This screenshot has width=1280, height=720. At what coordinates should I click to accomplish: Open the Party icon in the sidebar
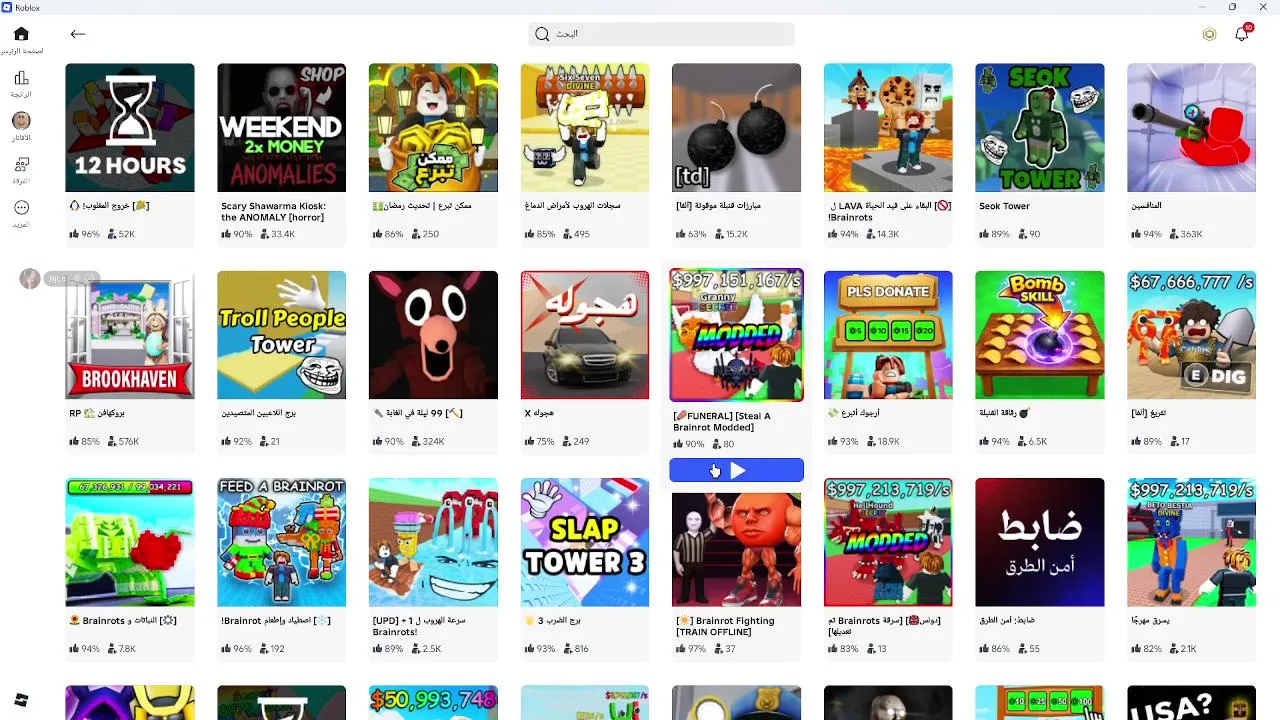point(21,164)
